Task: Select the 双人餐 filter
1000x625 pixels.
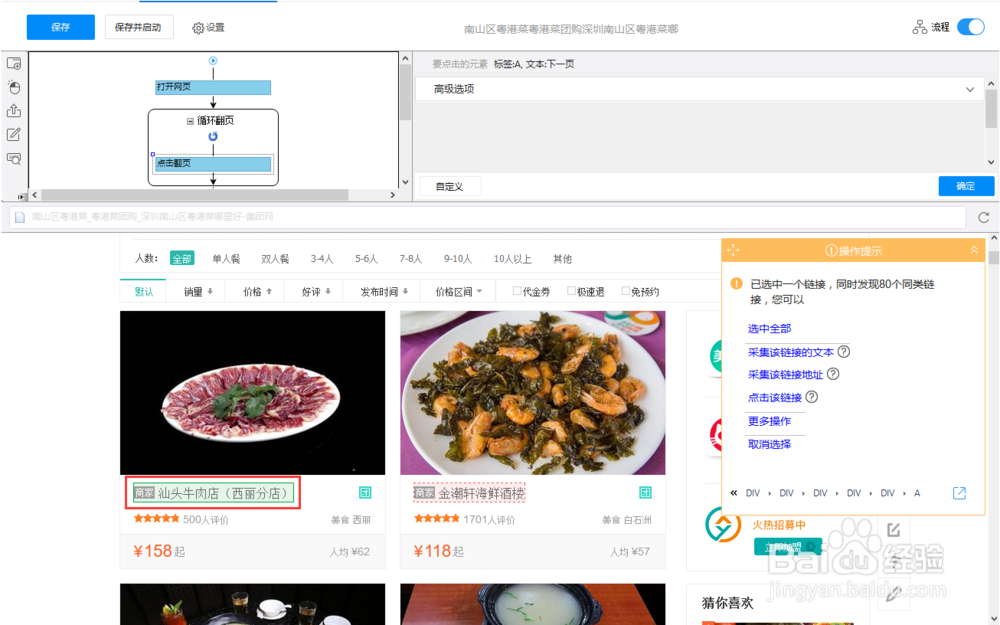Action: (275, 258)
